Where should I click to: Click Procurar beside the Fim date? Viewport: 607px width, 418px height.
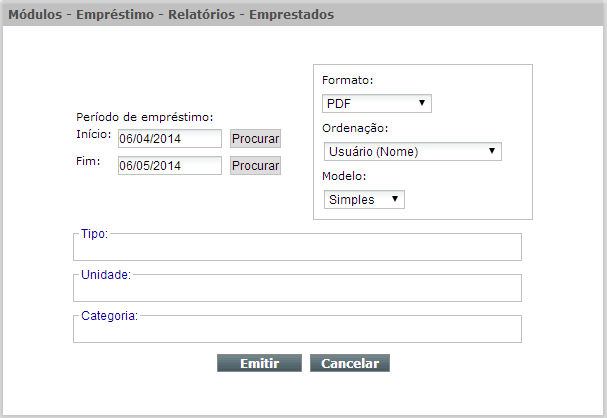pos(255,166)
